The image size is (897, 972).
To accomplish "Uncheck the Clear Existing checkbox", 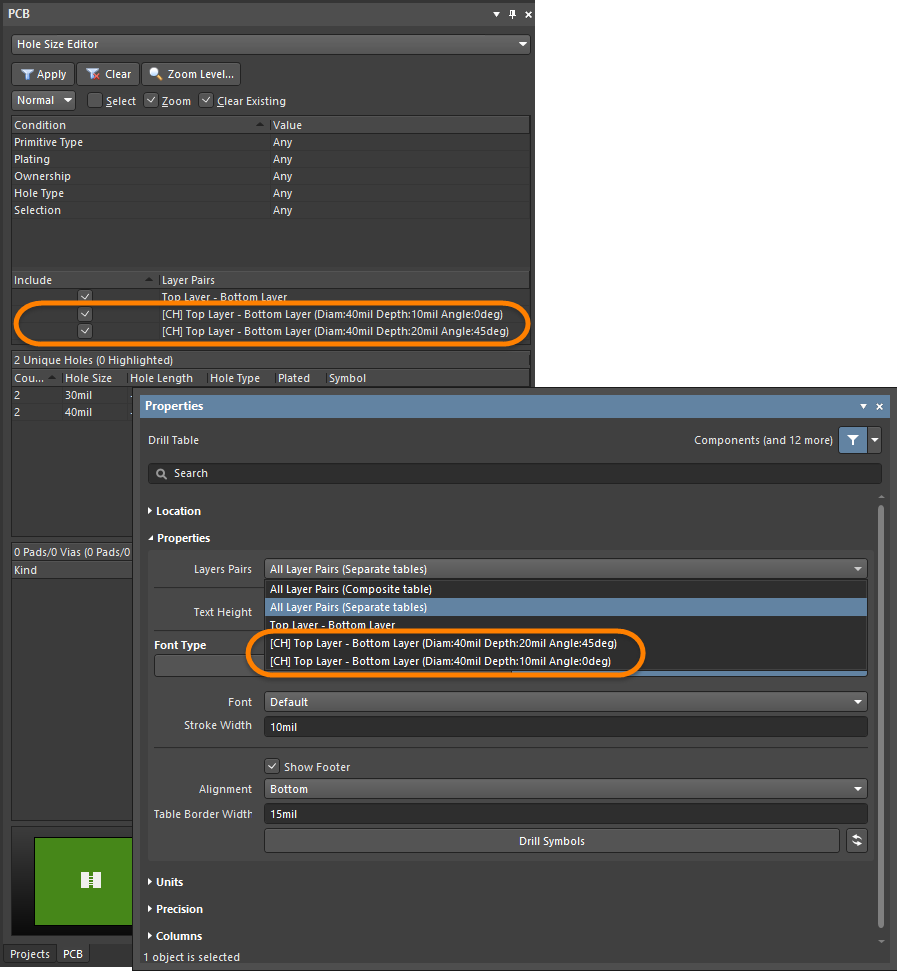I will [206, 101].
